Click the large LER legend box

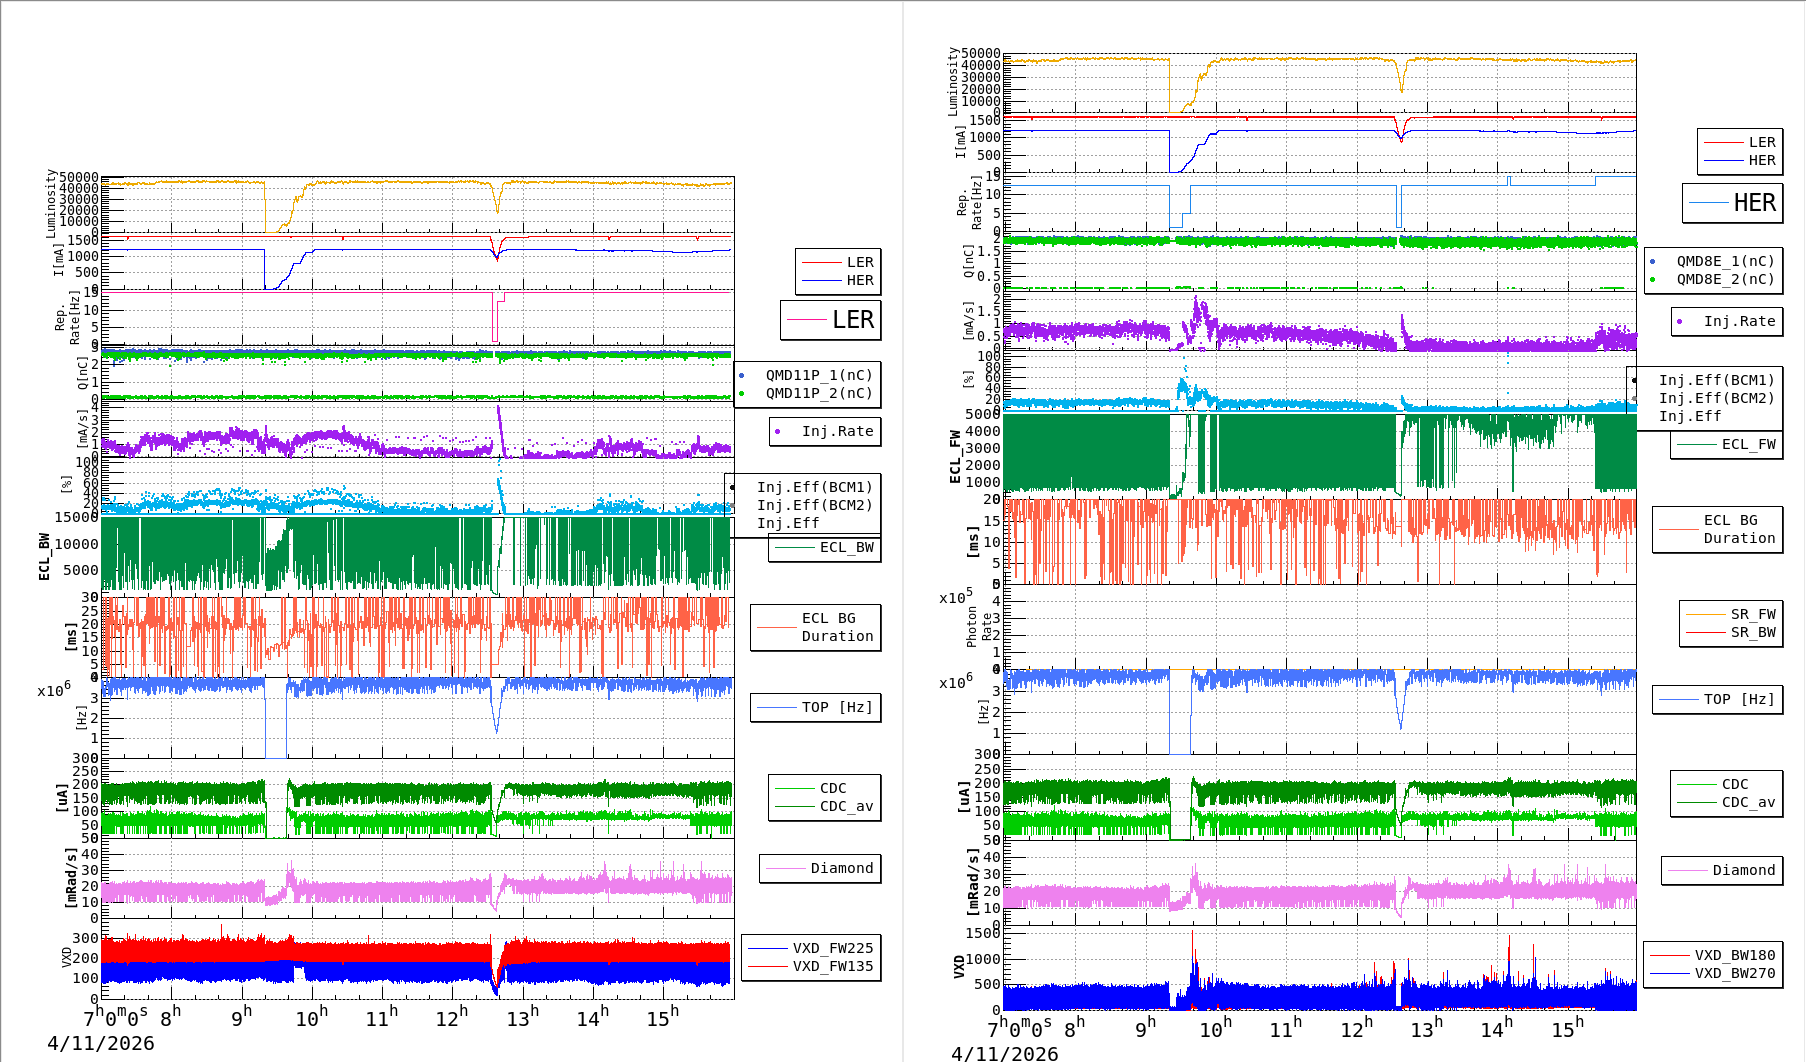point(831,320)
